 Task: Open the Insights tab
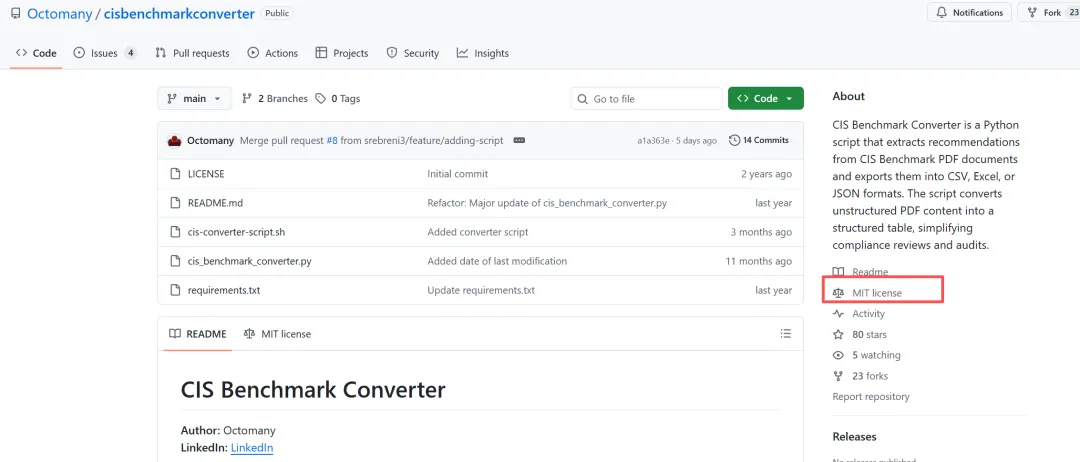click(483, 53)
